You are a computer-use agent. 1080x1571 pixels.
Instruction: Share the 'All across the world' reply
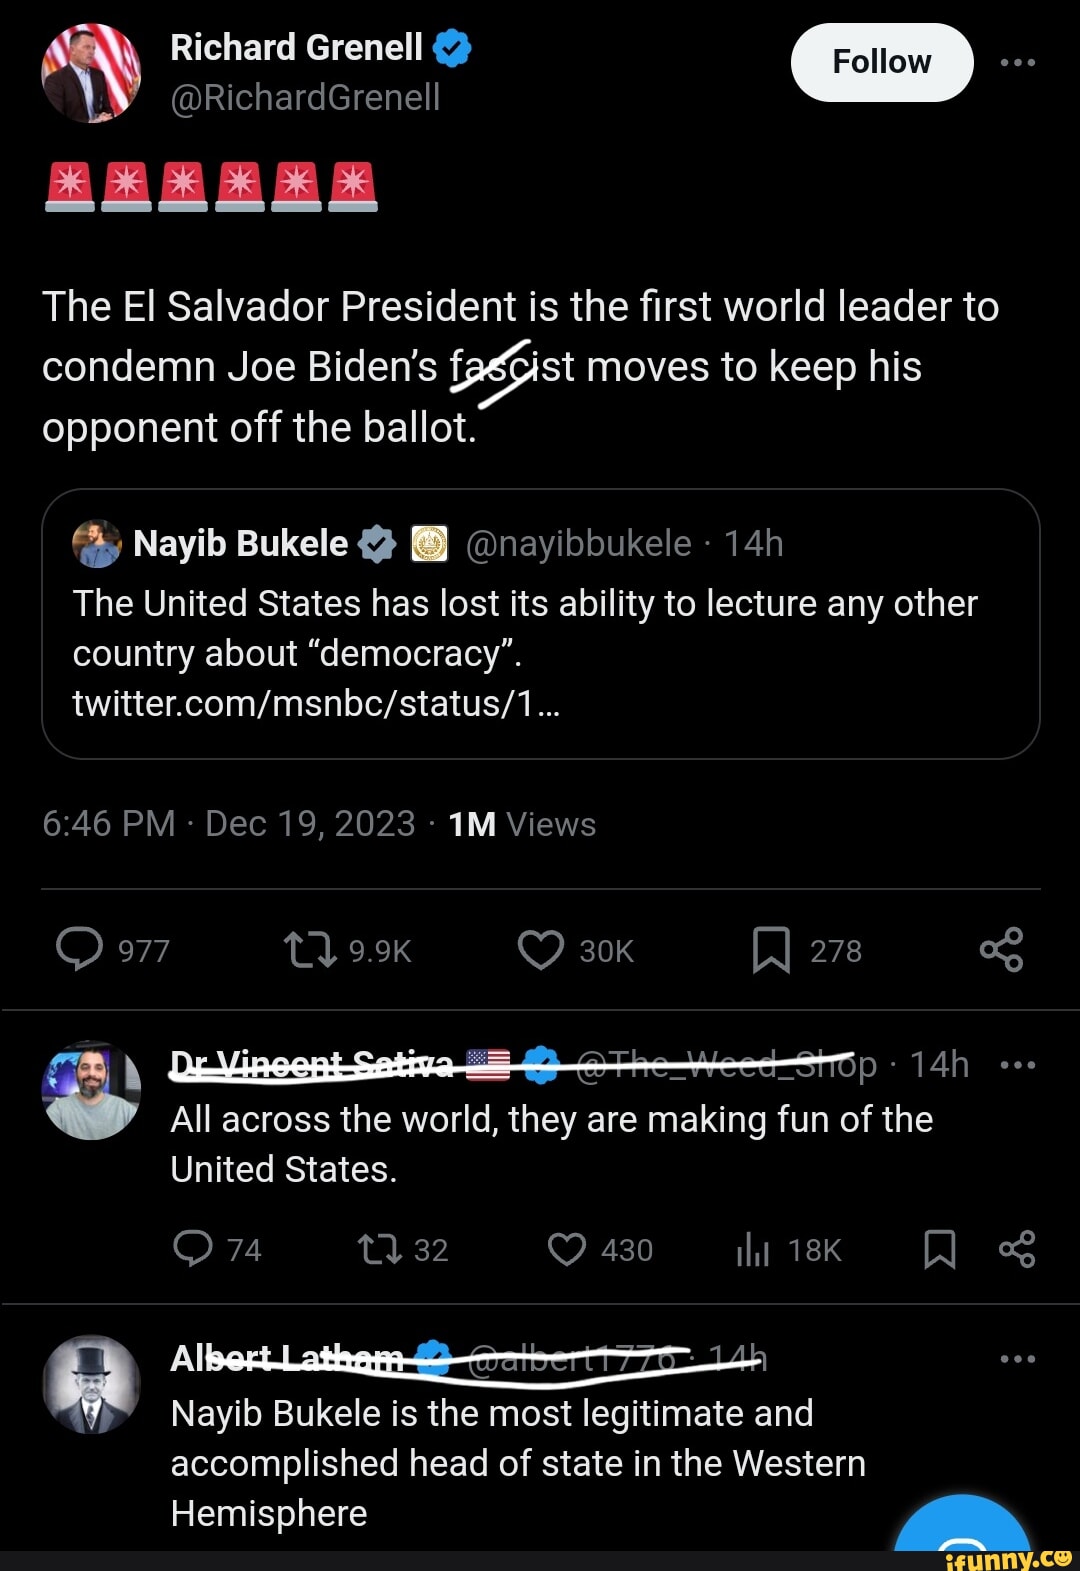click(1017, 1249)
